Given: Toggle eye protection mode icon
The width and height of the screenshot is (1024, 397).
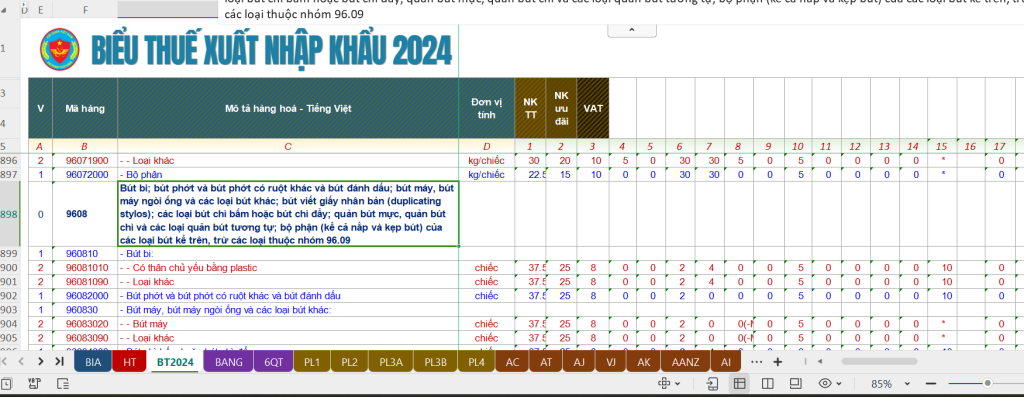Looking at the screenshot, I should coord(825,383).
